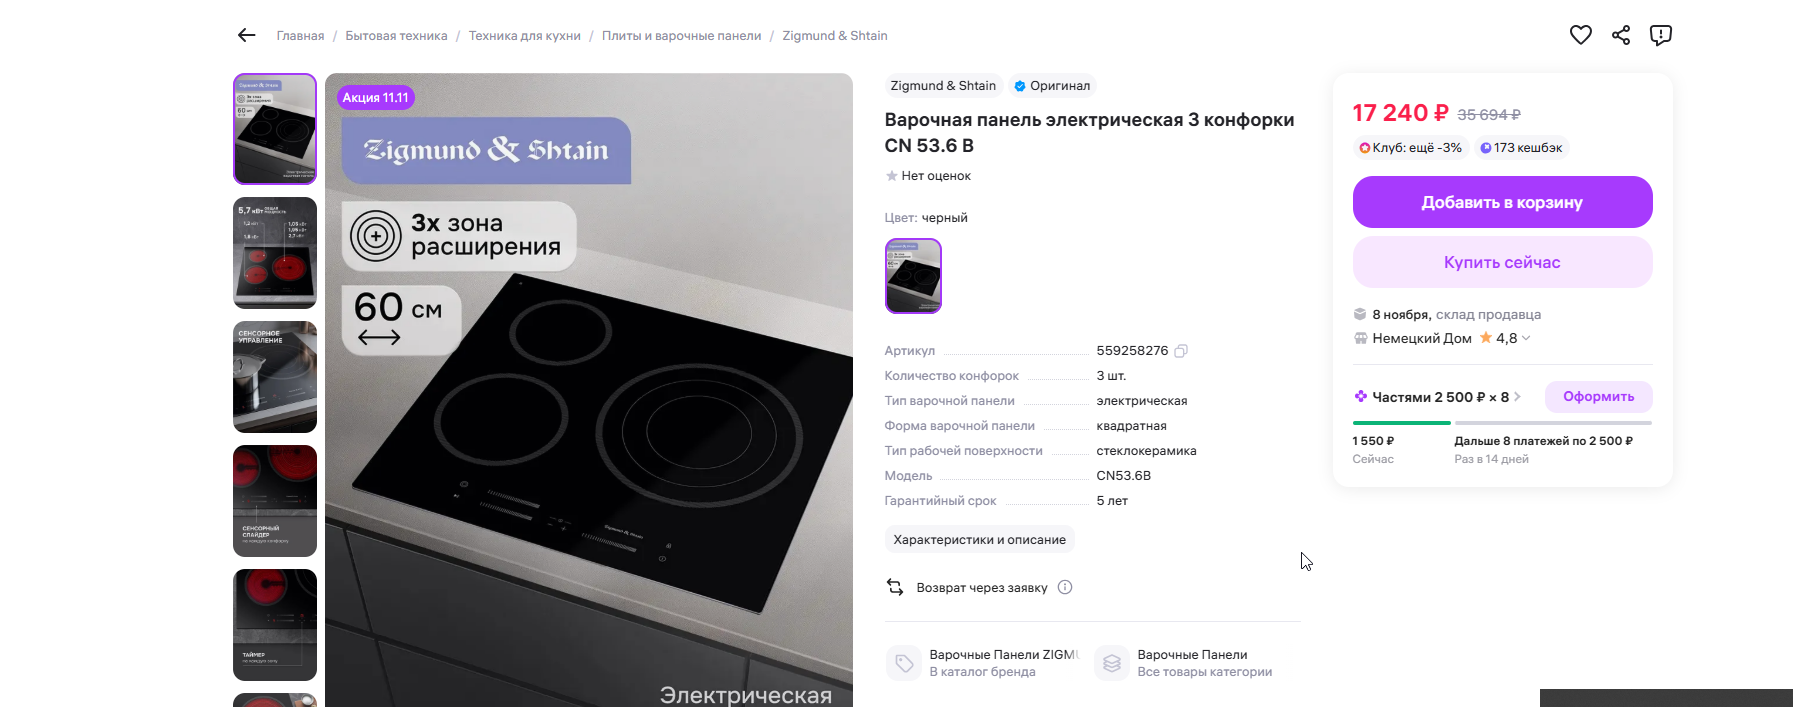The width and height of the screenshot is (1793, 707).
Task: Open return policy info icon
Action: pyautogui.click(x=1065, y=587)
